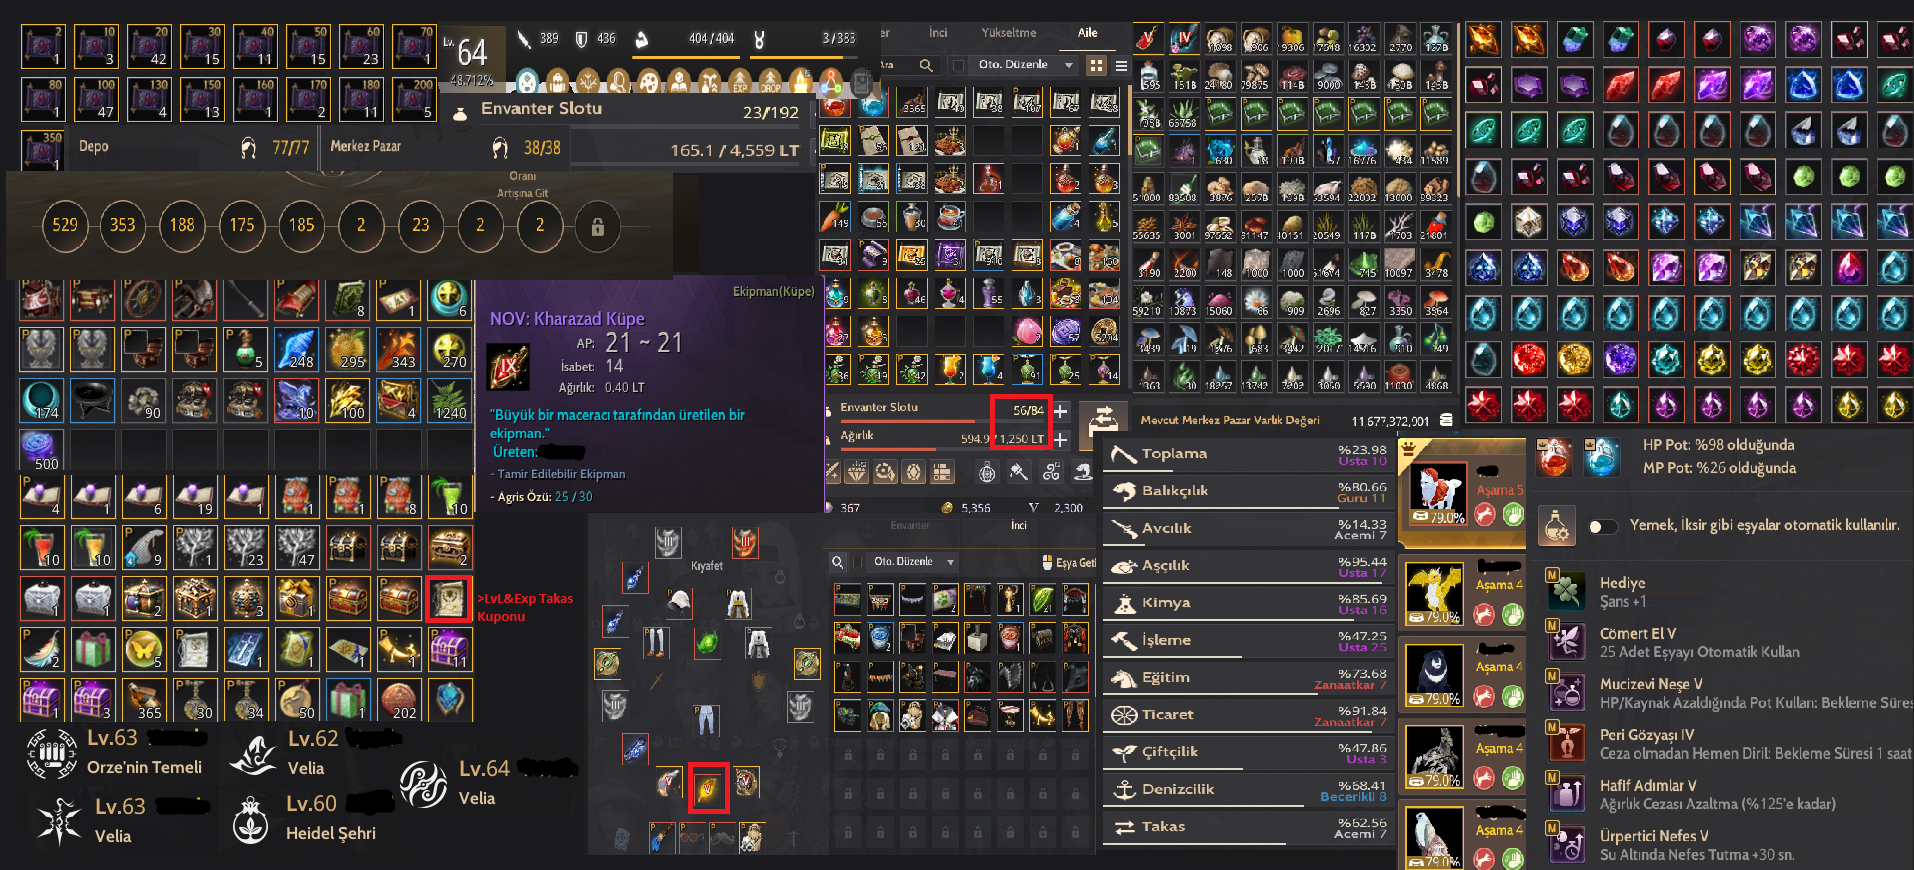Viewport: 1914px width, 870px height.
Task: Switch to the İnci tab near equipment
Action: [x=1018, y=525]
